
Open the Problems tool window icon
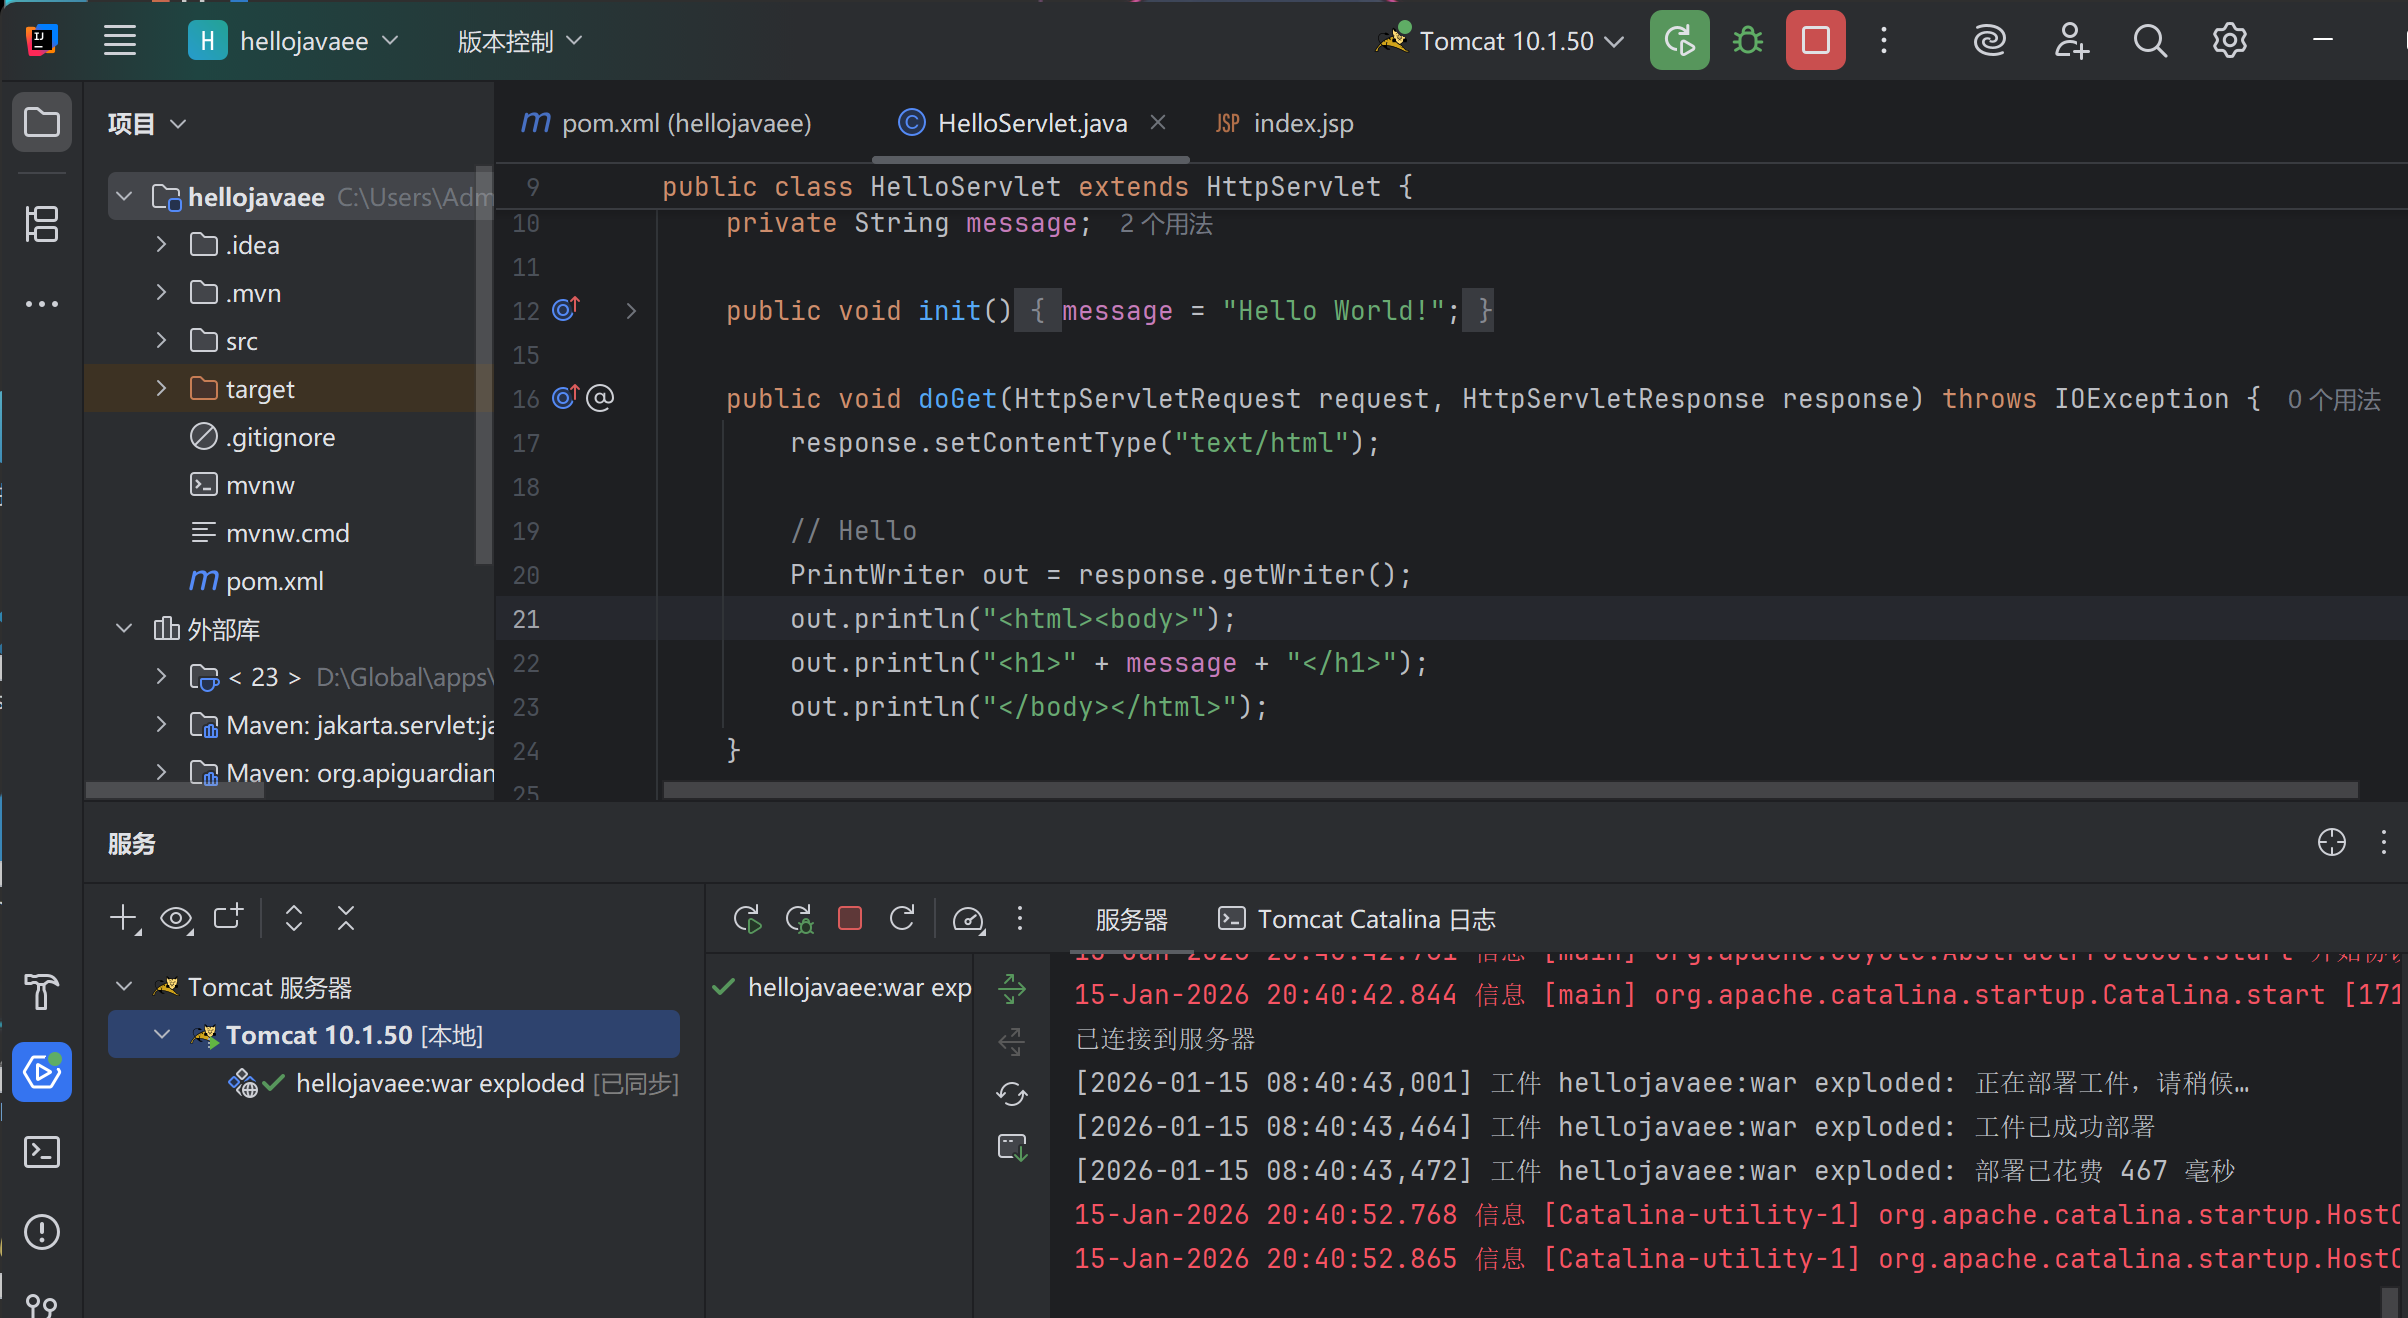click(x=41, y=1232)
